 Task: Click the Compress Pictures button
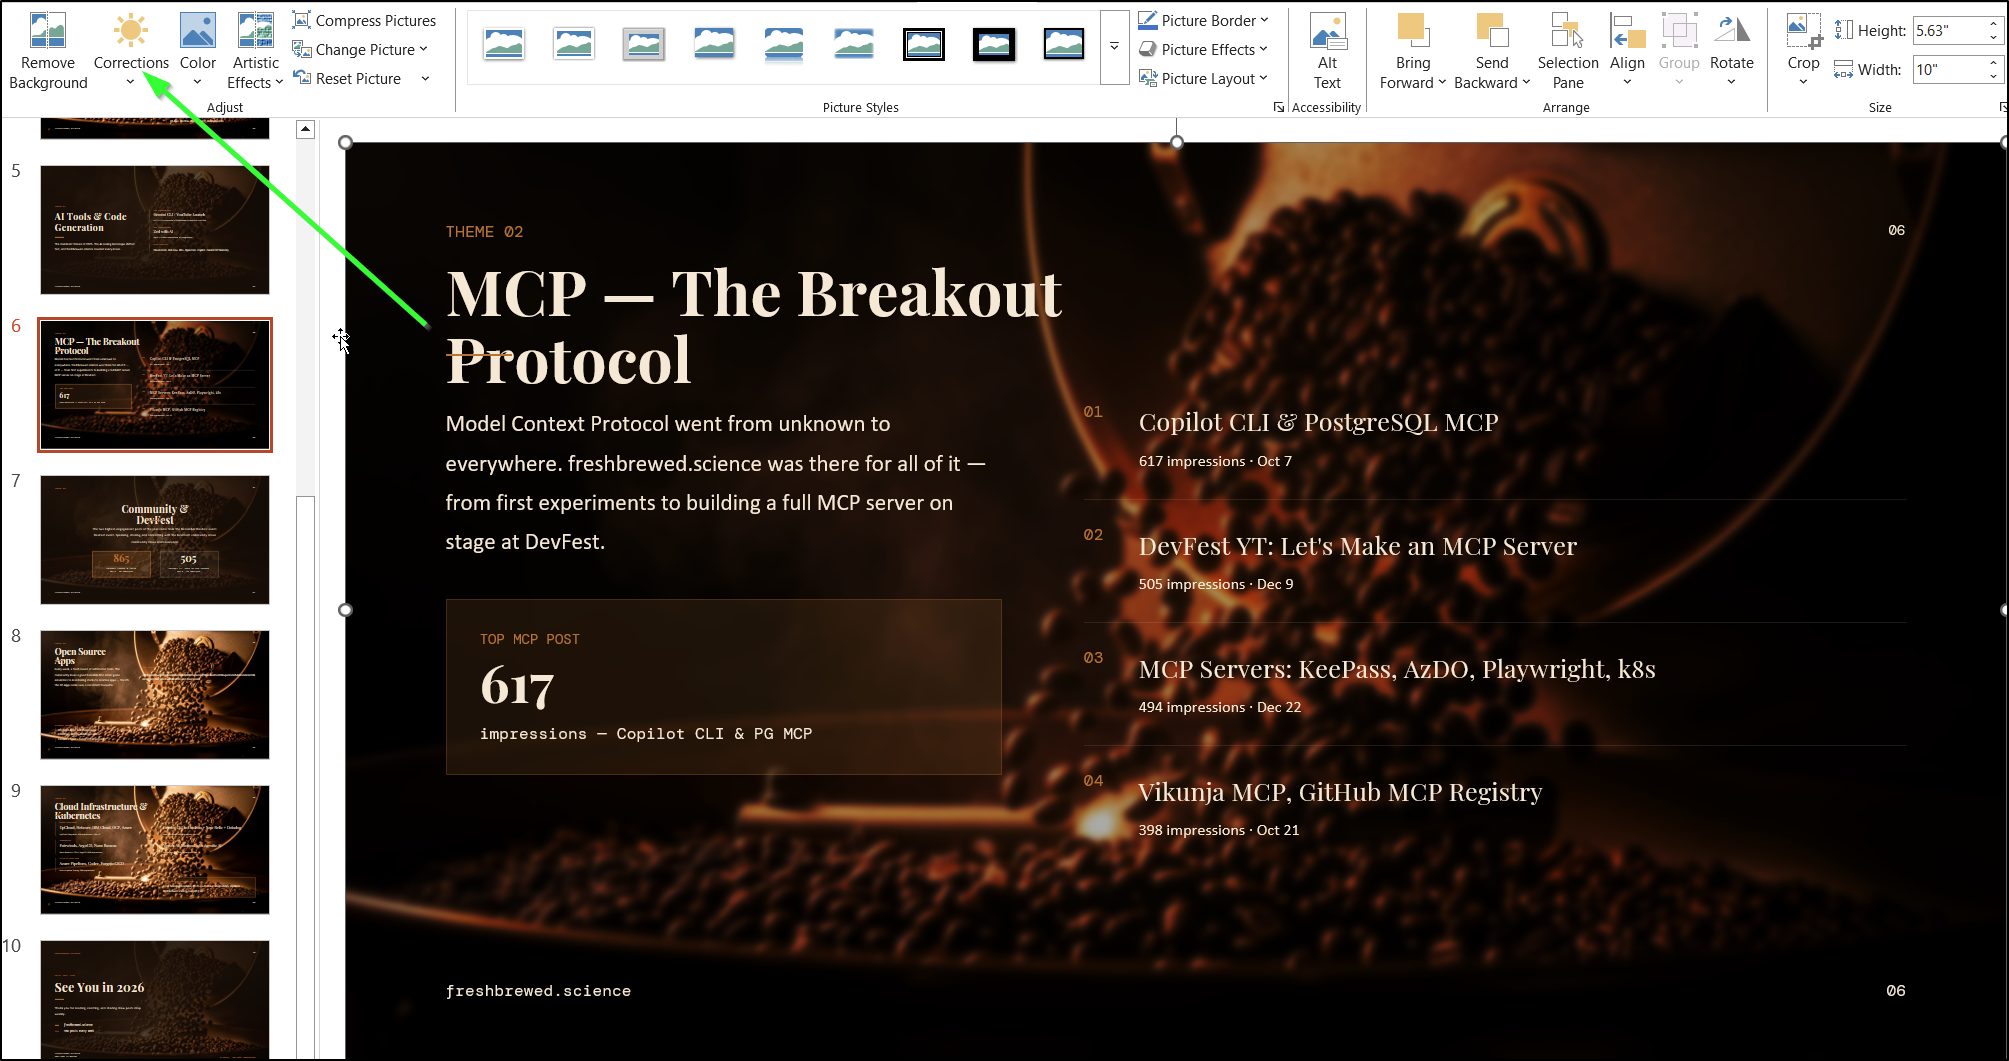(364, 20)
